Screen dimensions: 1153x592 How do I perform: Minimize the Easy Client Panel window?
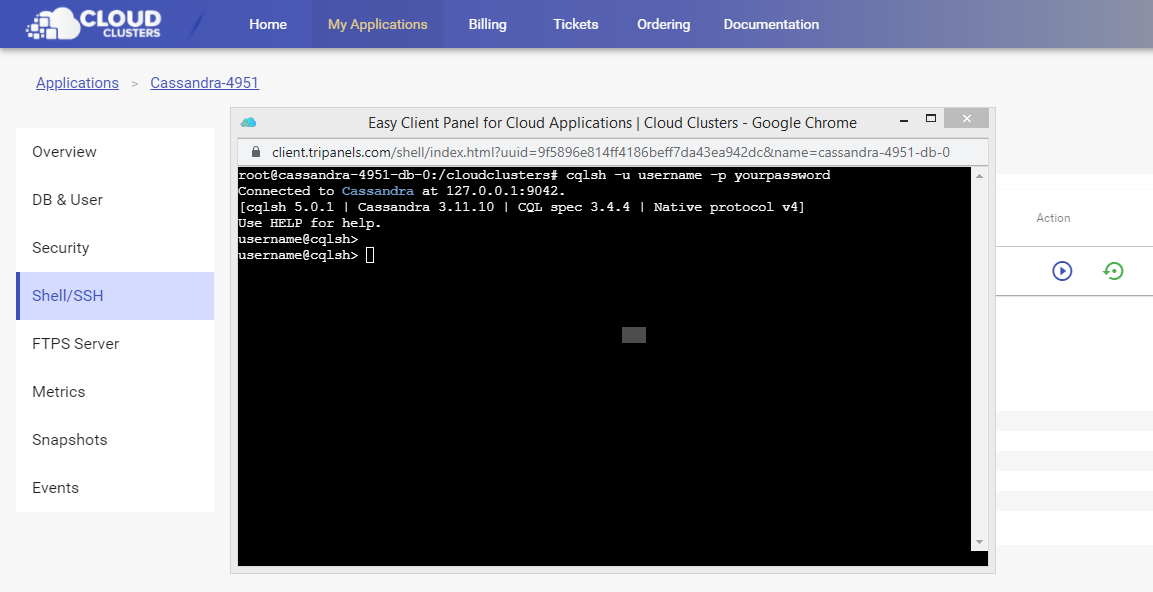[902, 118]
